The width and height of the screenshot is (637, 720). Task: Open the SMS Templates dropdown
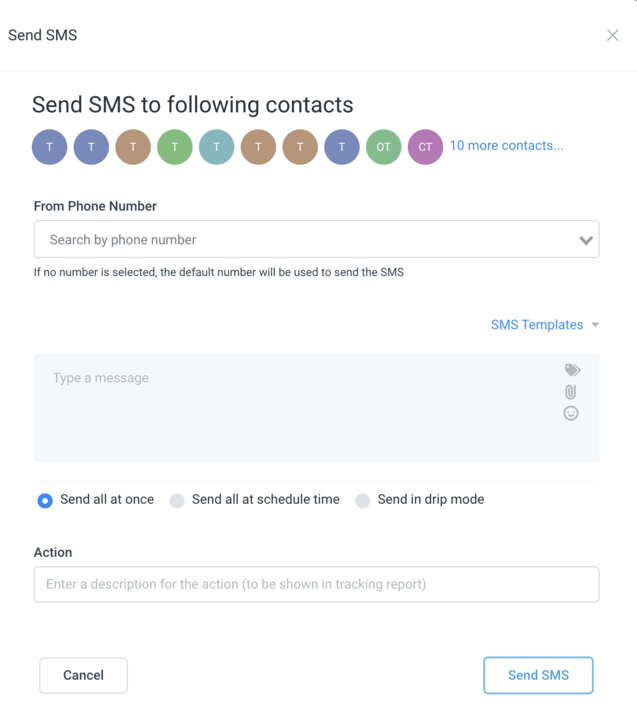tap(545, 325)
